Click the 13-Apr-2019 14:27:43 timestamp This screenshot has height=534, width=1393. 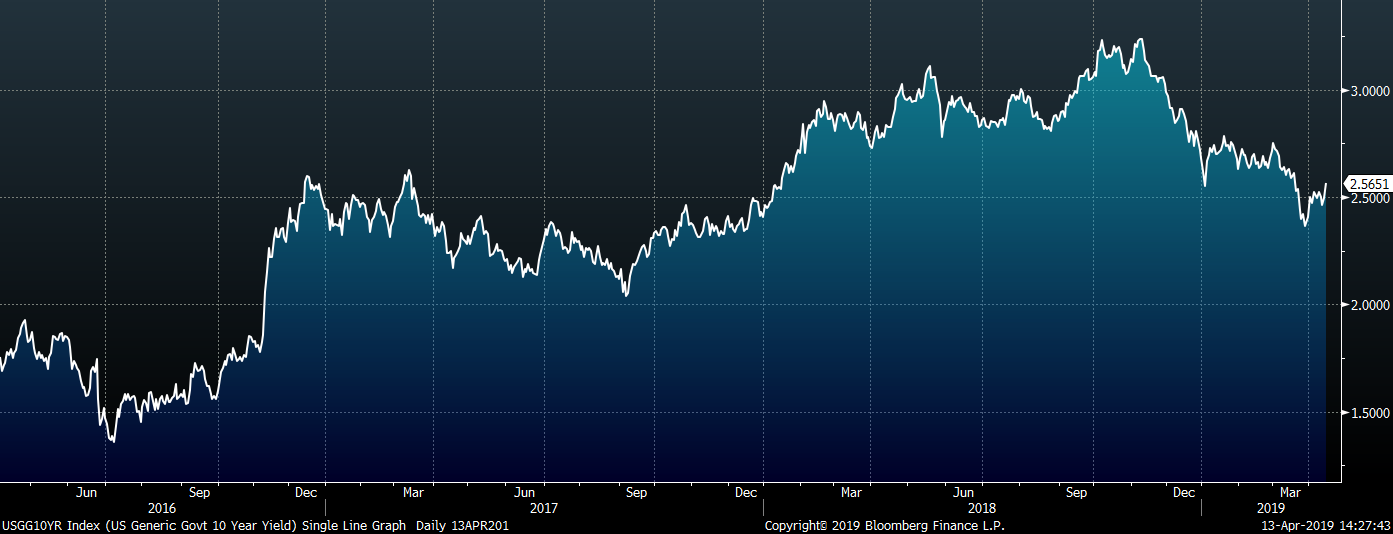tap(1328, 525)
